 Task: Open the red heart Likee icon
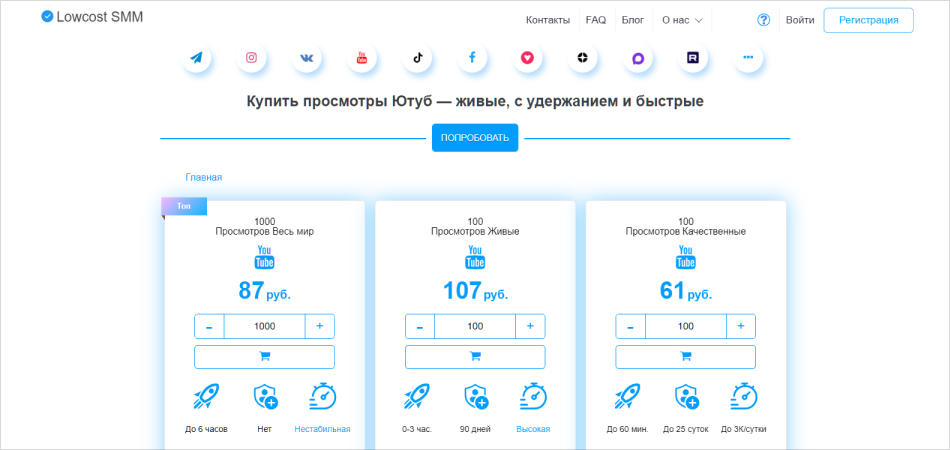coord(527,58)
